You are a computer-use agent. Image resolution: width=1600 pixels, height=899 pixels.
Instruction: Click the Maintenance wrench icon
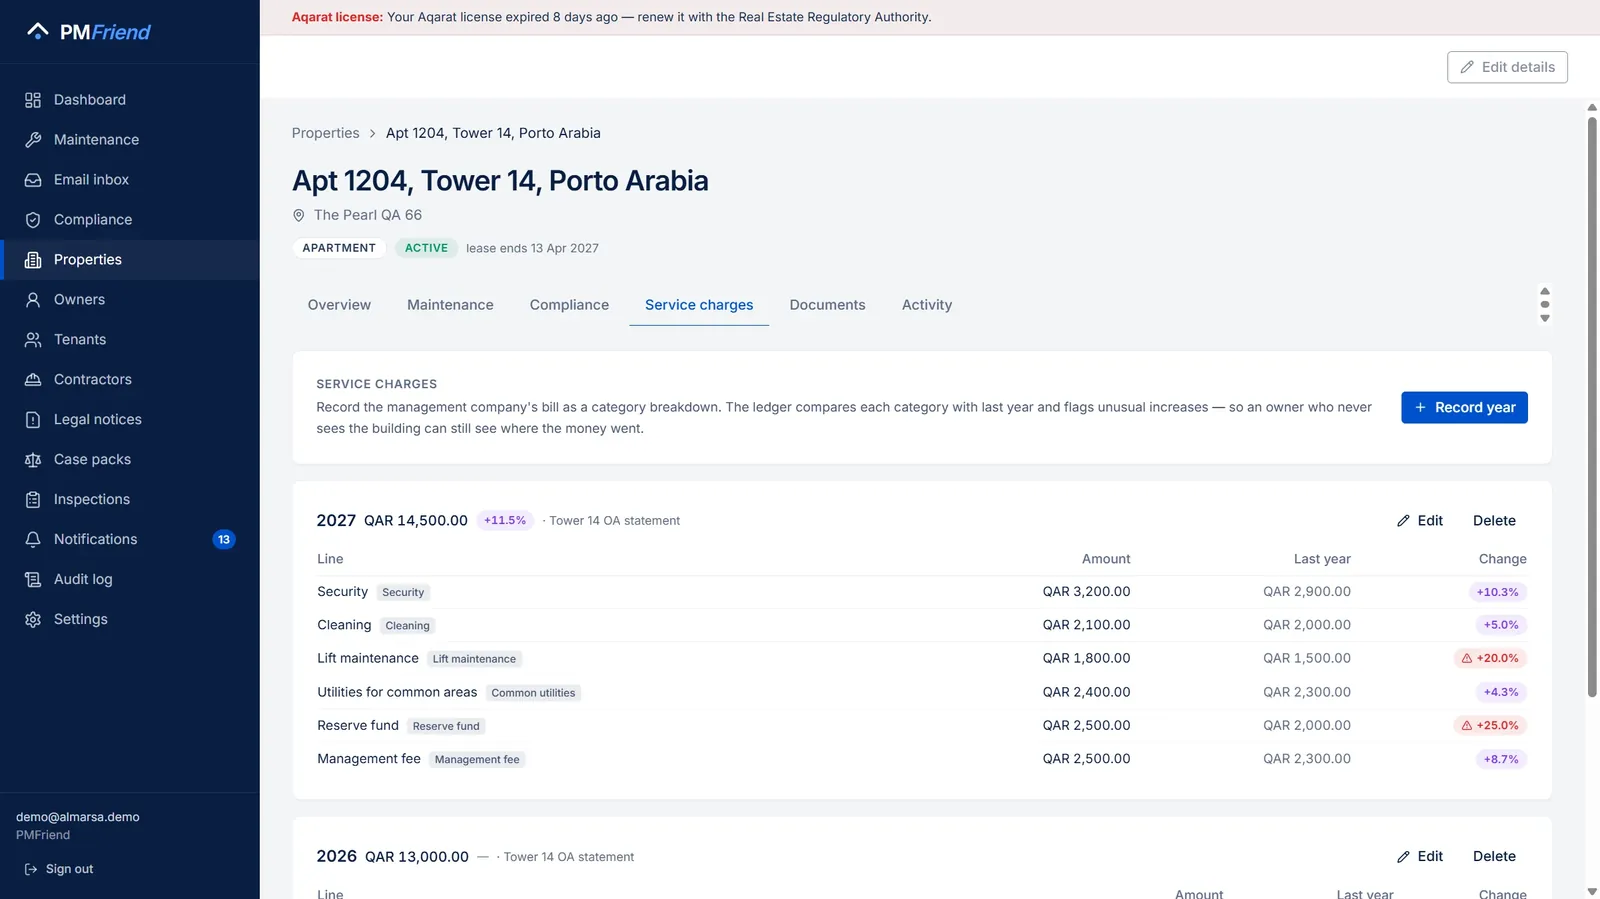click(x=33, y=140)
